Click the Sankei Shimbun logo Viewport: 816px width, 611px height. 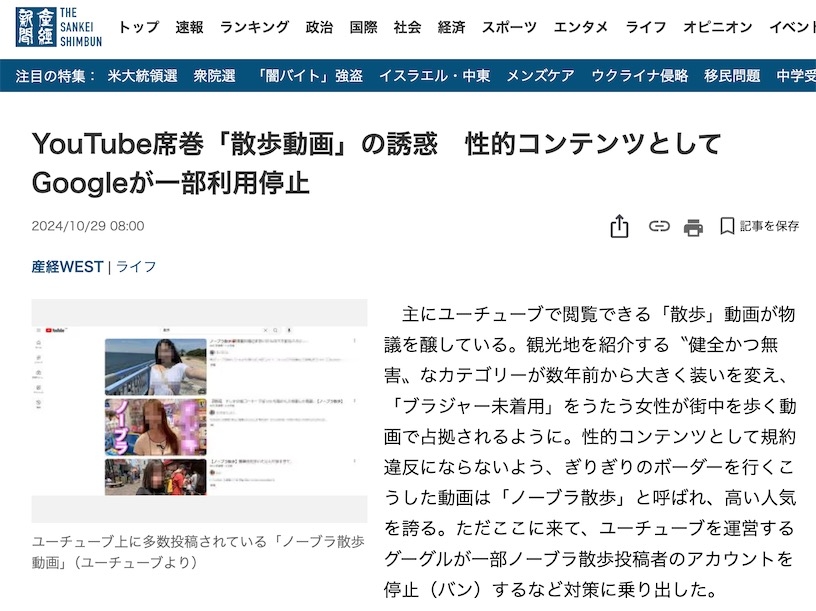click(59, 27)
